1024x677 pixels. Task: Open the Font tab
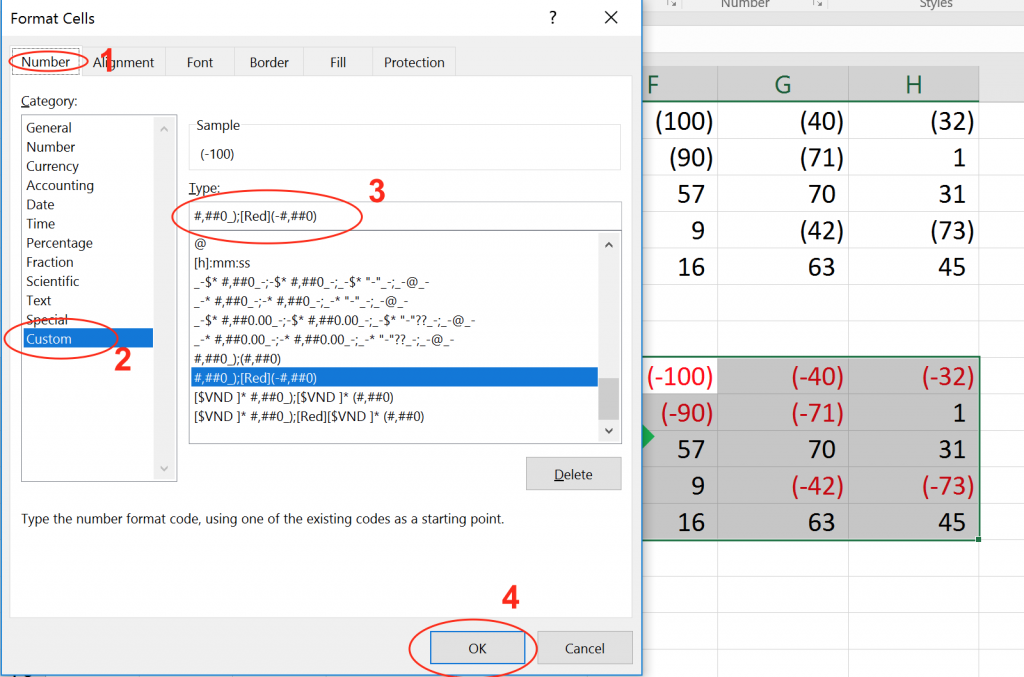coord(199,61)
